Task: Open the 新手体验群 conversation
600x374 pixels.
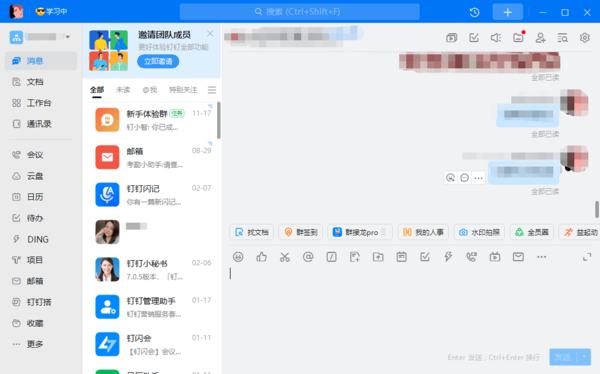Action: 152,120
